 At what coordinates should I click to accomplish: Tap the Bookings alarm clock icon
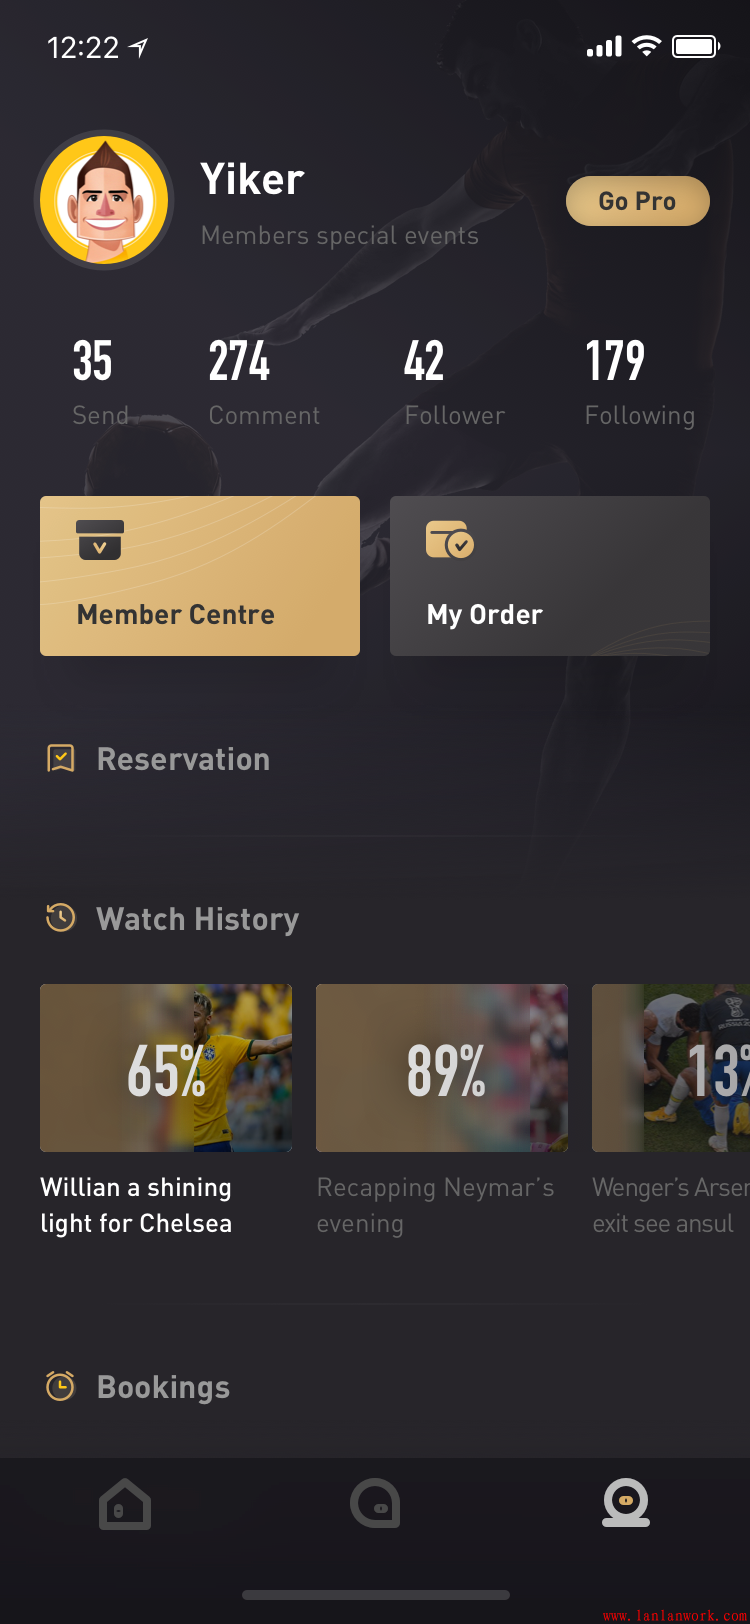tap(61, 1386)
